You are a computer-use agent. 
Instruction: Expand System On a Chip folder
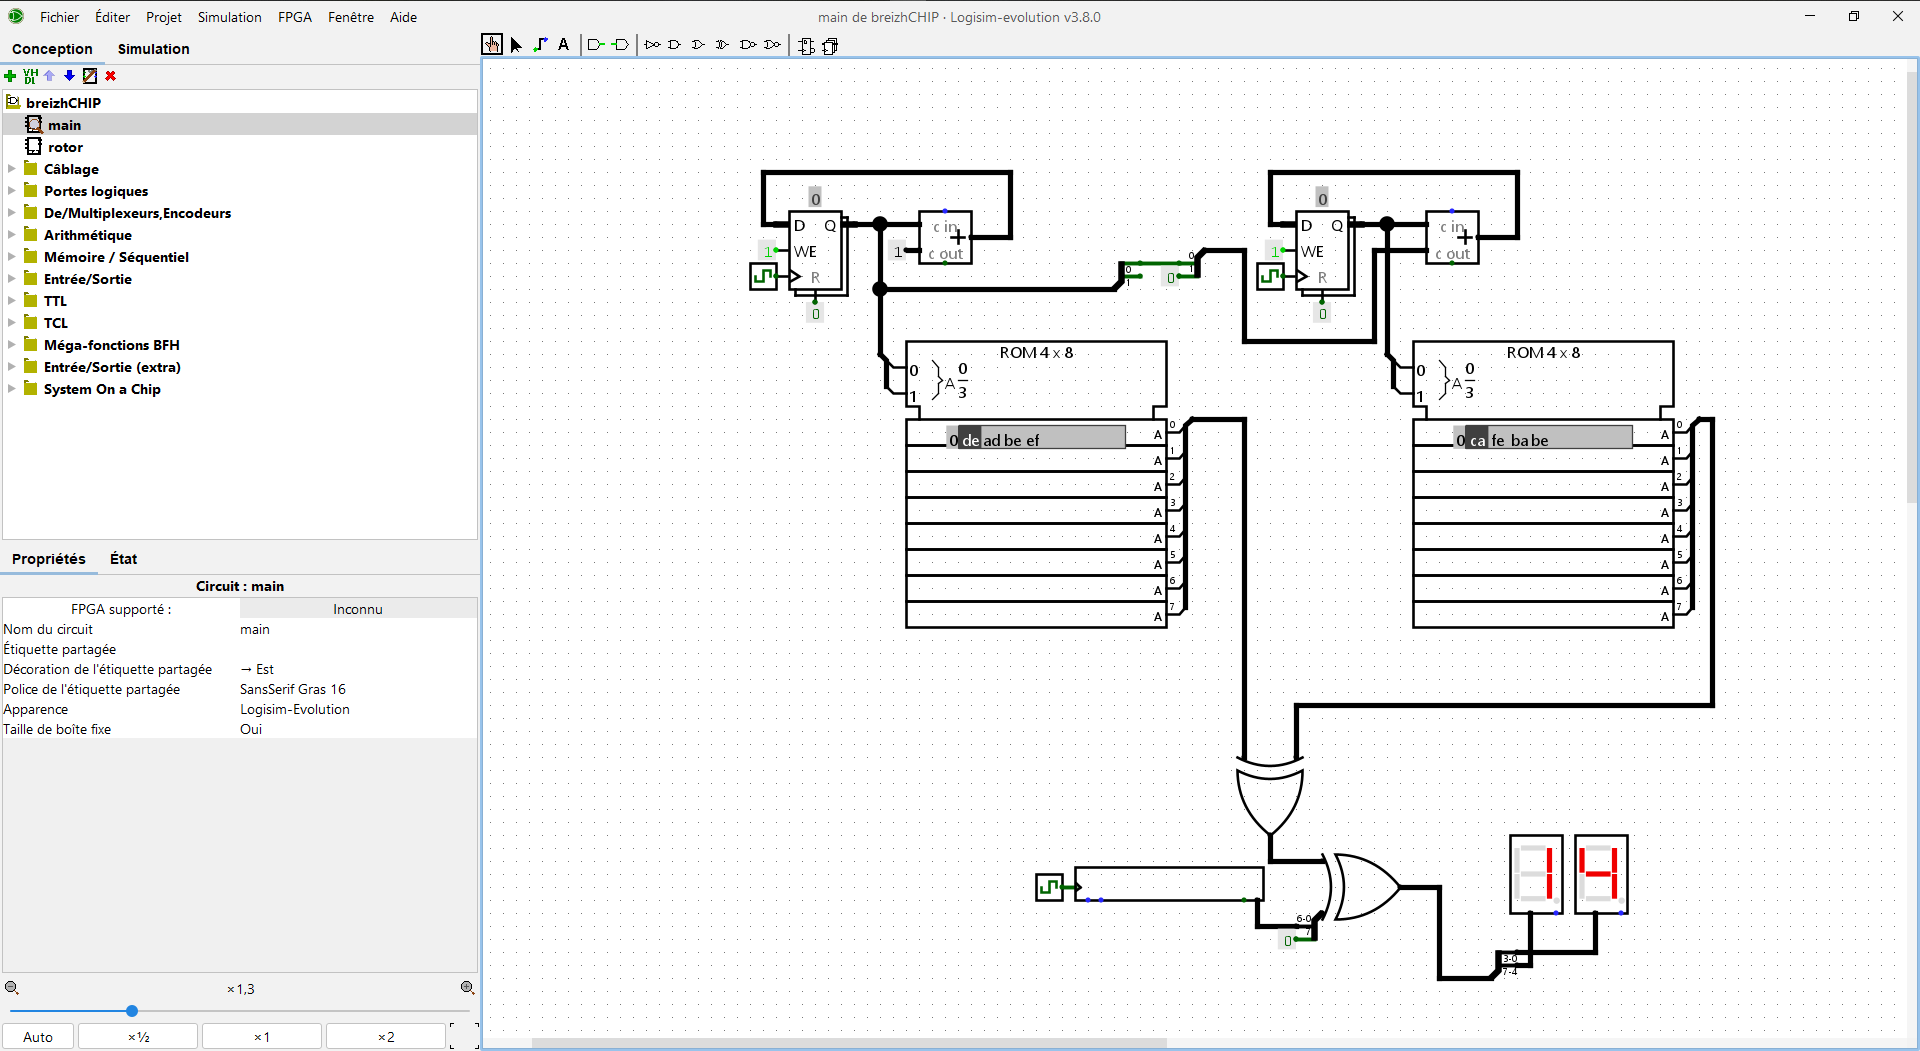coord(12,389)
